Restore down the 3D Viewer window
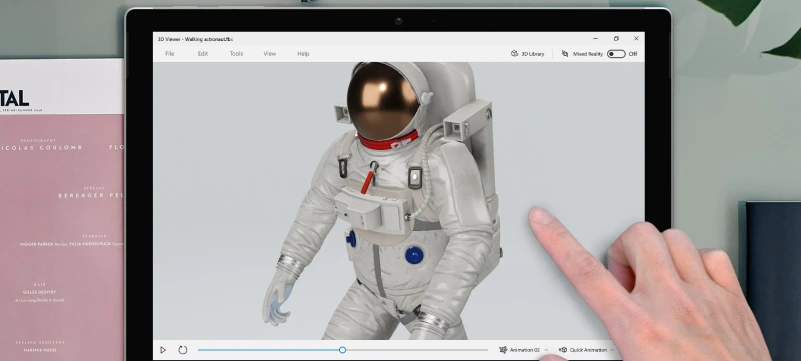 [616, 38]
